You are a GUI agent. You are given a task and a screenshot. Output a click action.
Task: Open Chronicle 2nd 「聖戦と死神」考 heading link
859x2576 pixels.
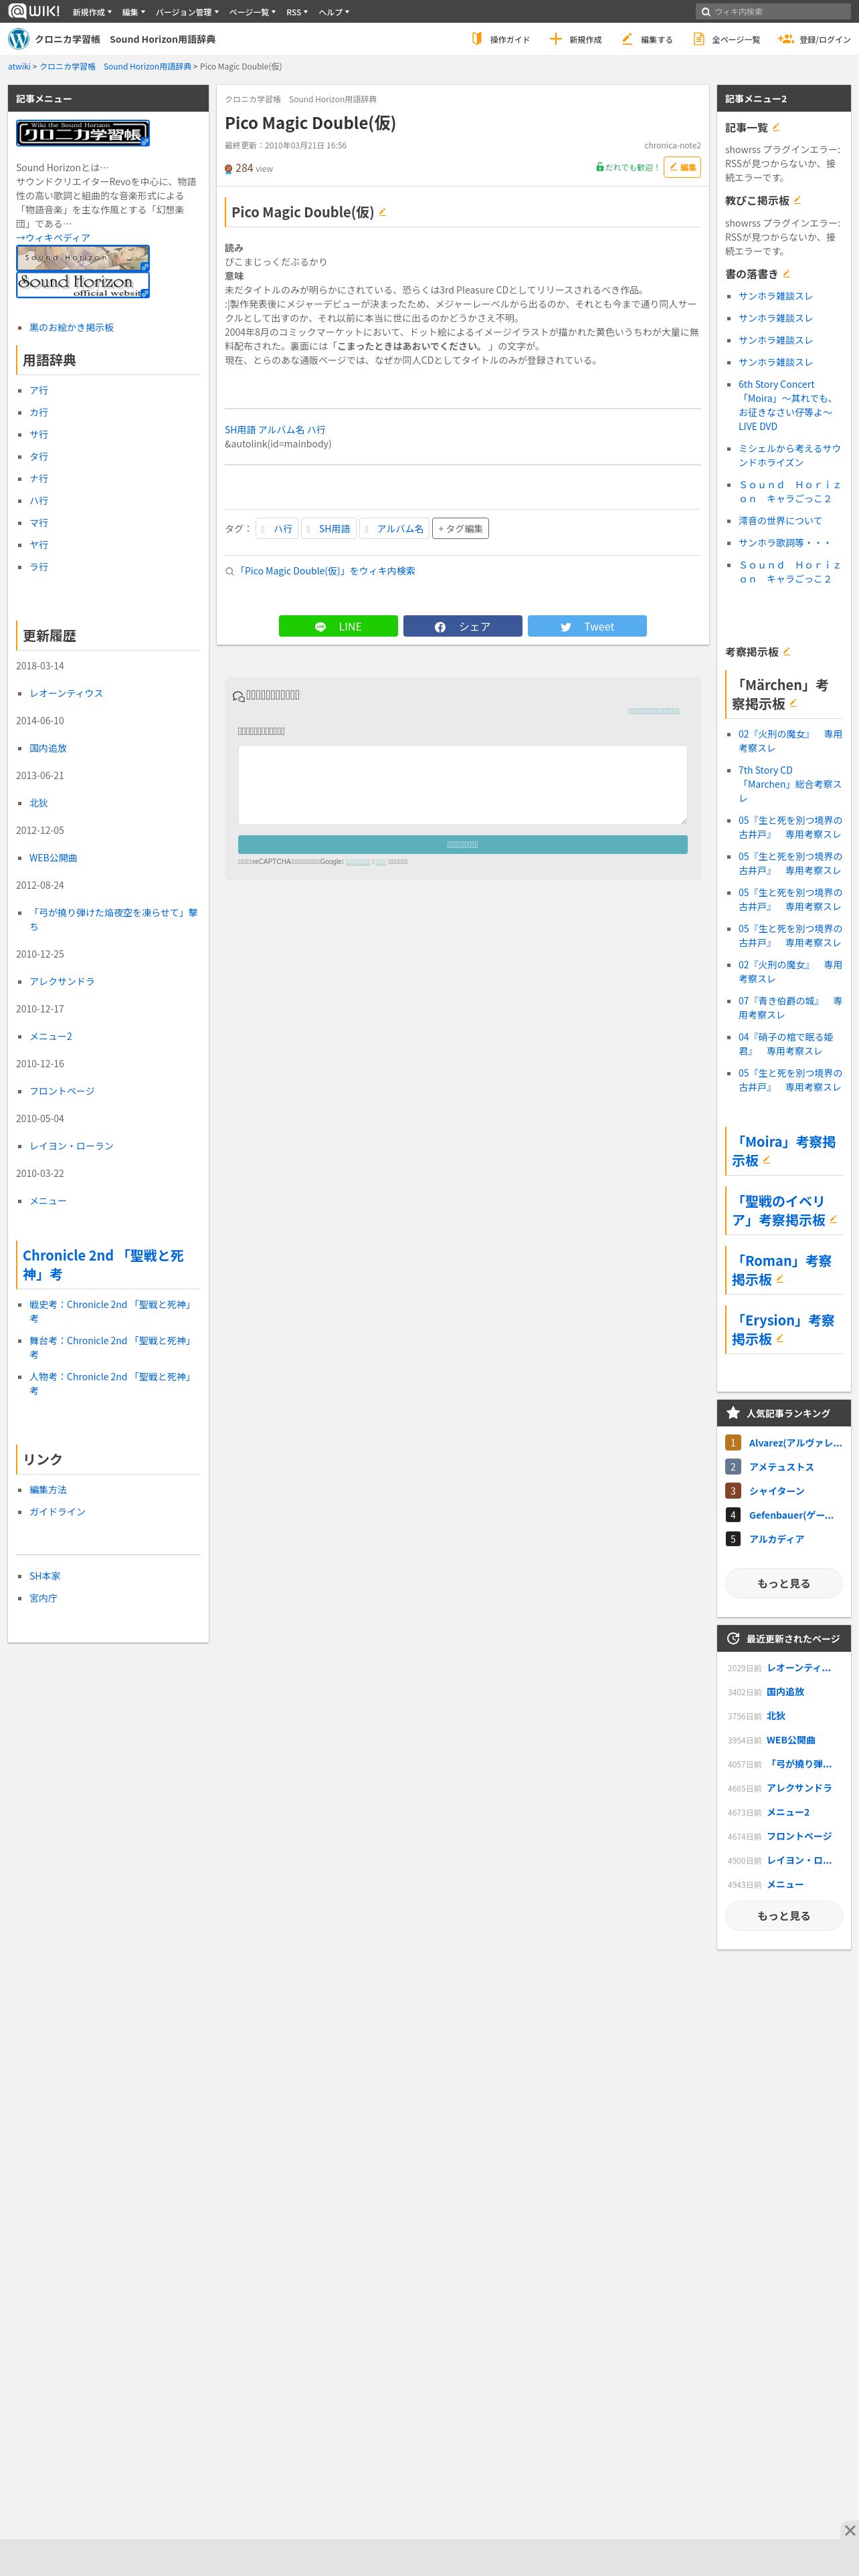tap(103, 1264)
